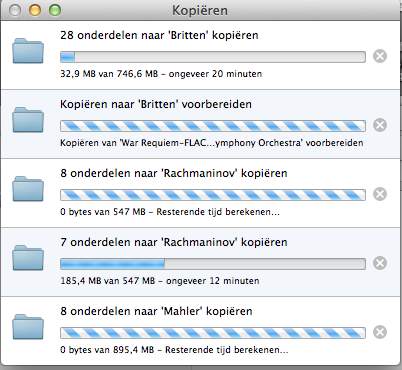Cancel the 8 onderdelen 'Rachmaninov' copy
Image resolution: width=402 pixels, height=370 pixels.
380,194
